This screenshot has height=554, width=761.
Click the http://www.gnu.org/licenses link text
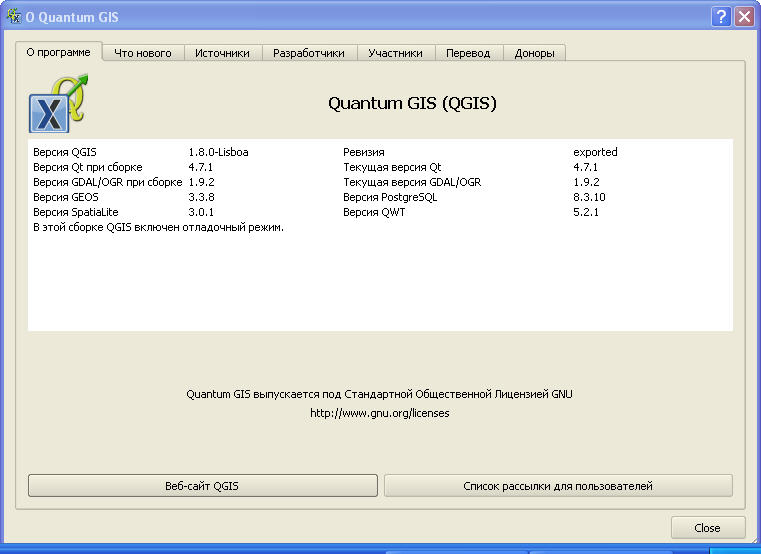(x=380, y=413)
